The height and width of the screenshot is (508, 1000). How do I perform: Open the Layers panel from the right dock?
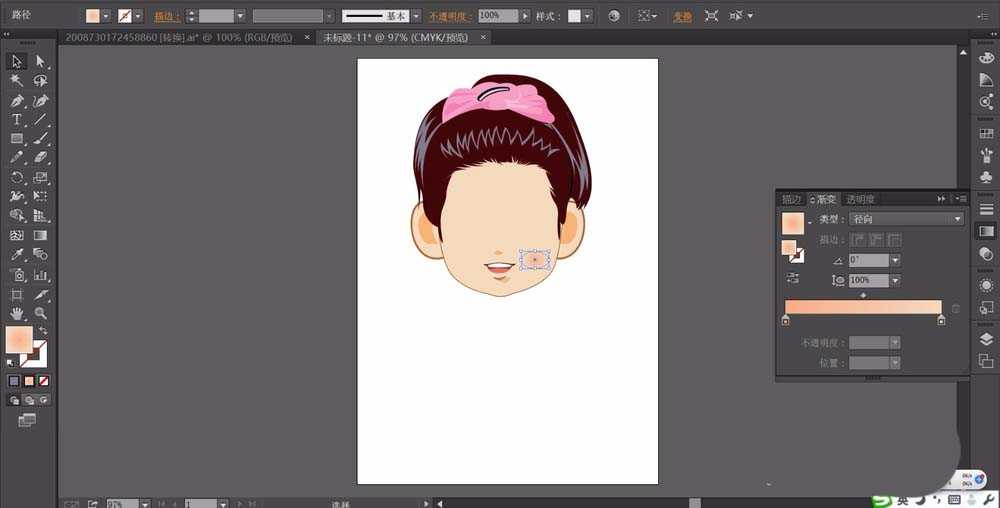pos(986,339)
